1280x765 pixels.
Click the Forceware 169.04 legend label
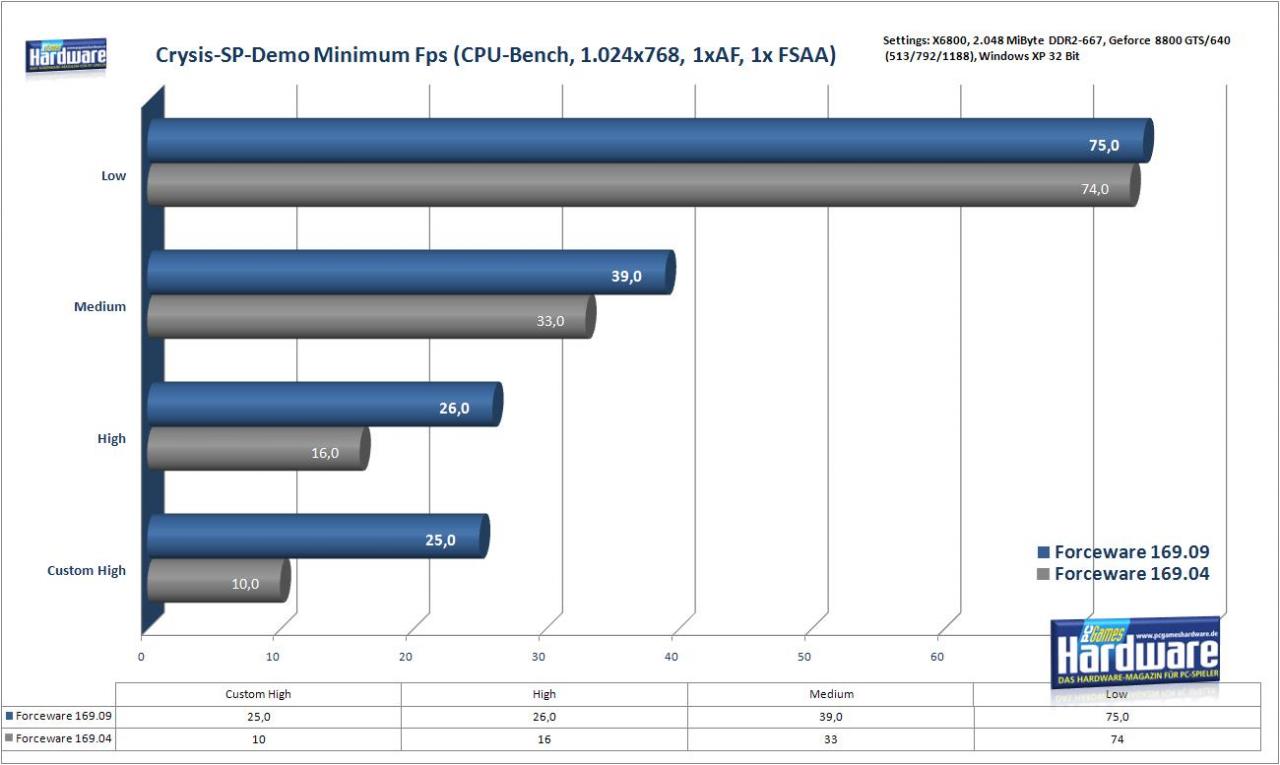[1132, 574]
